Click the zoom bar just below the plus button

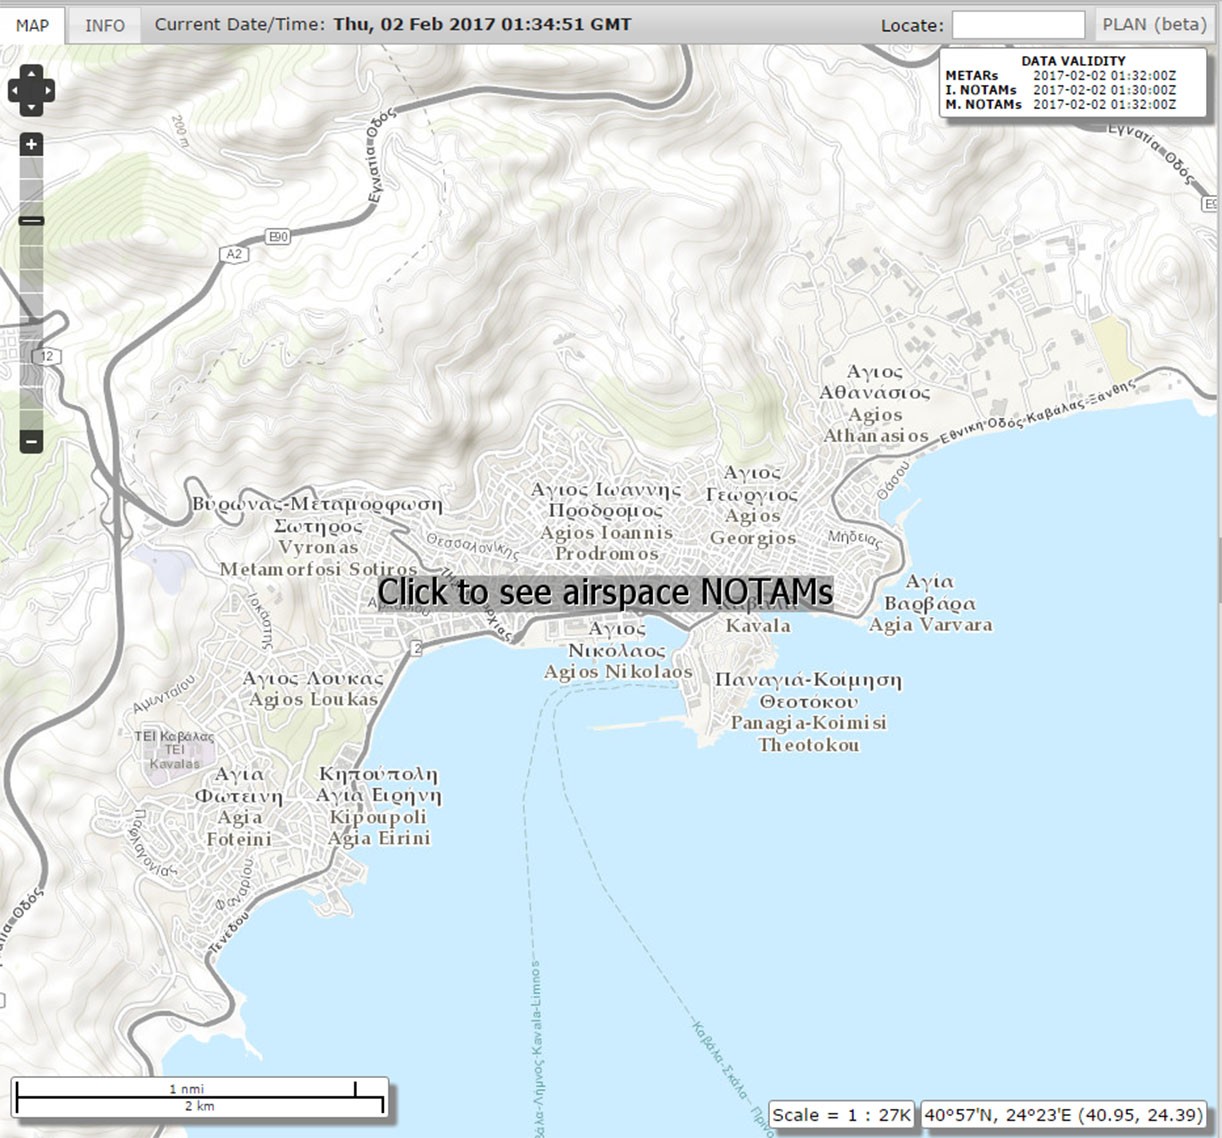(32, 166)
